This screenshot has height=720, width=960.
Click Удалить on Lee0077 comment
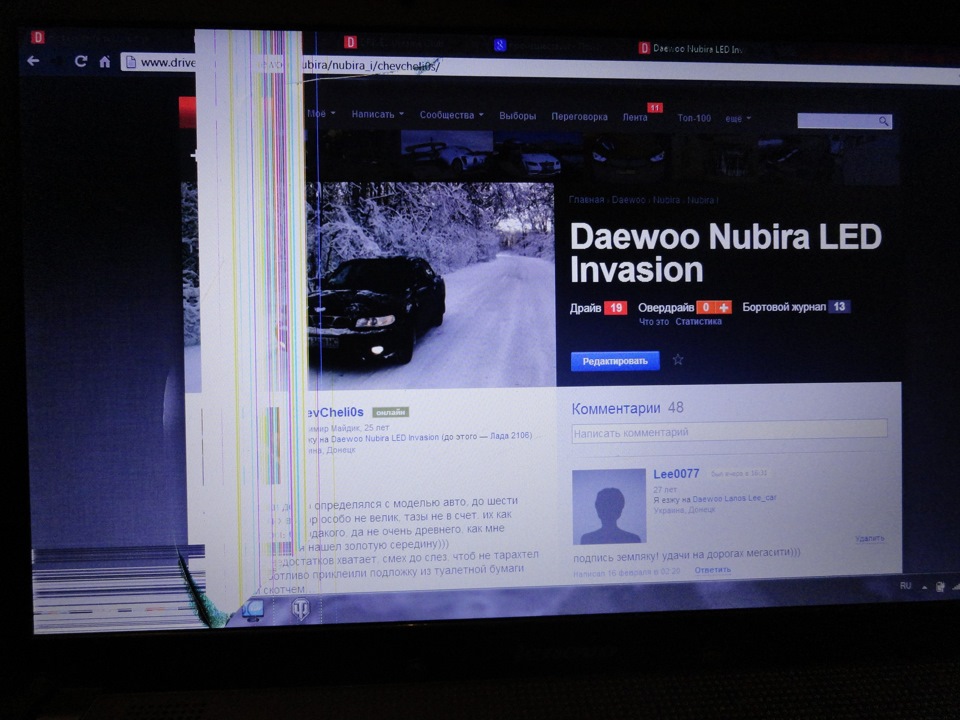[869, 538]
